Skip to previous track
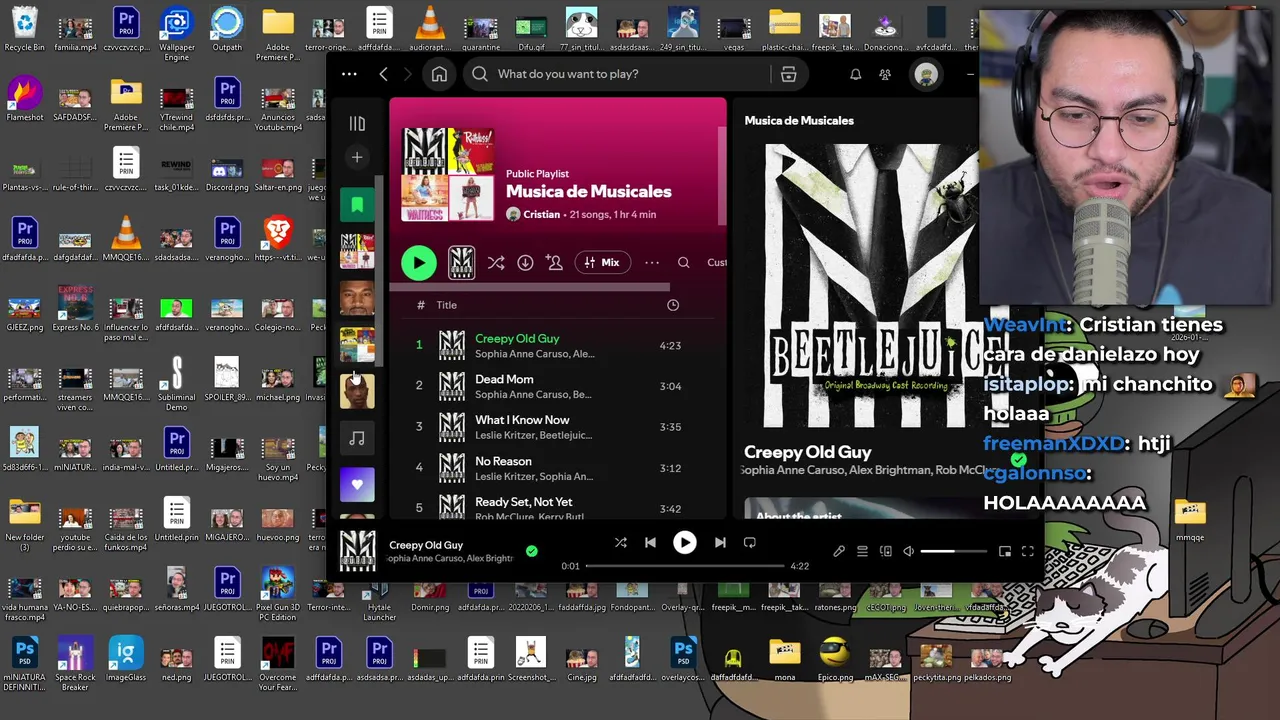This screenshot has width=1280, height=720. point(650,542)
